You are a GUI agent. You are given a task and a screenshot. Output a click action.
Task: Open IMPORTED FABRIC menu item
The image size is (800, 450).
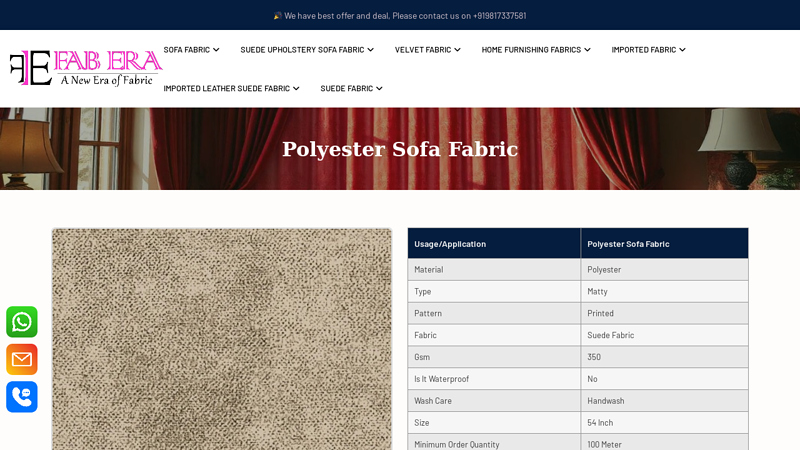[x=644, y=49]
